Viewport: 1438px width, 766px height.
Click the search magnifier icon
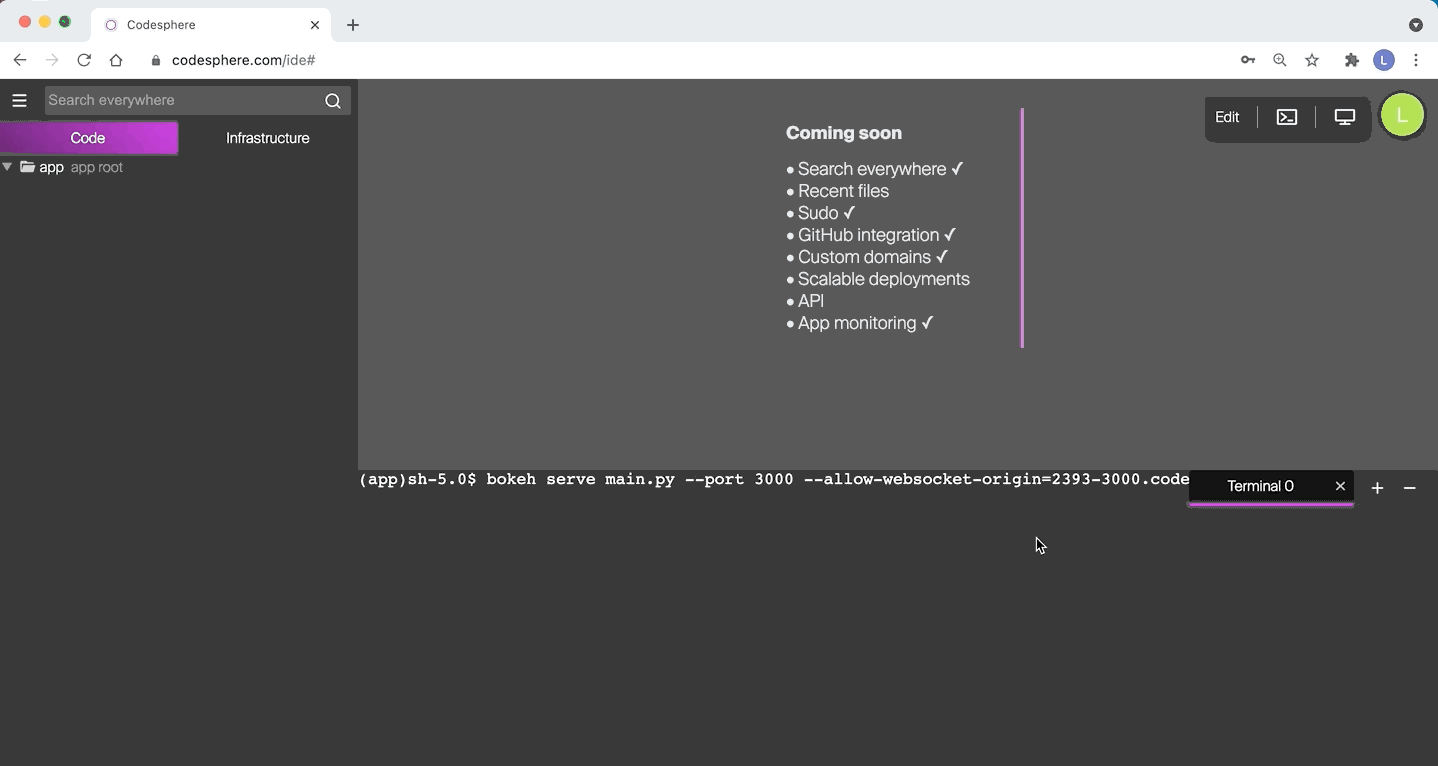point(333,100)
